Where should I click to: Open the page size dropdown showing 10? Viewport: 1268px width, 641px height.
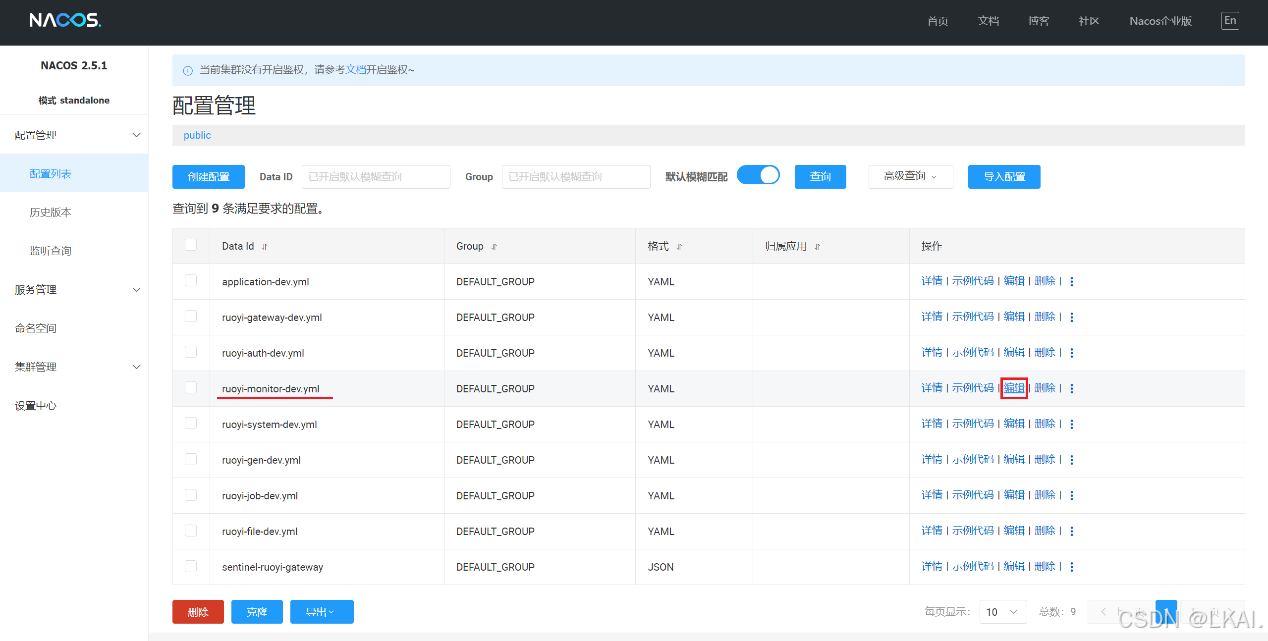[1003, 612]
